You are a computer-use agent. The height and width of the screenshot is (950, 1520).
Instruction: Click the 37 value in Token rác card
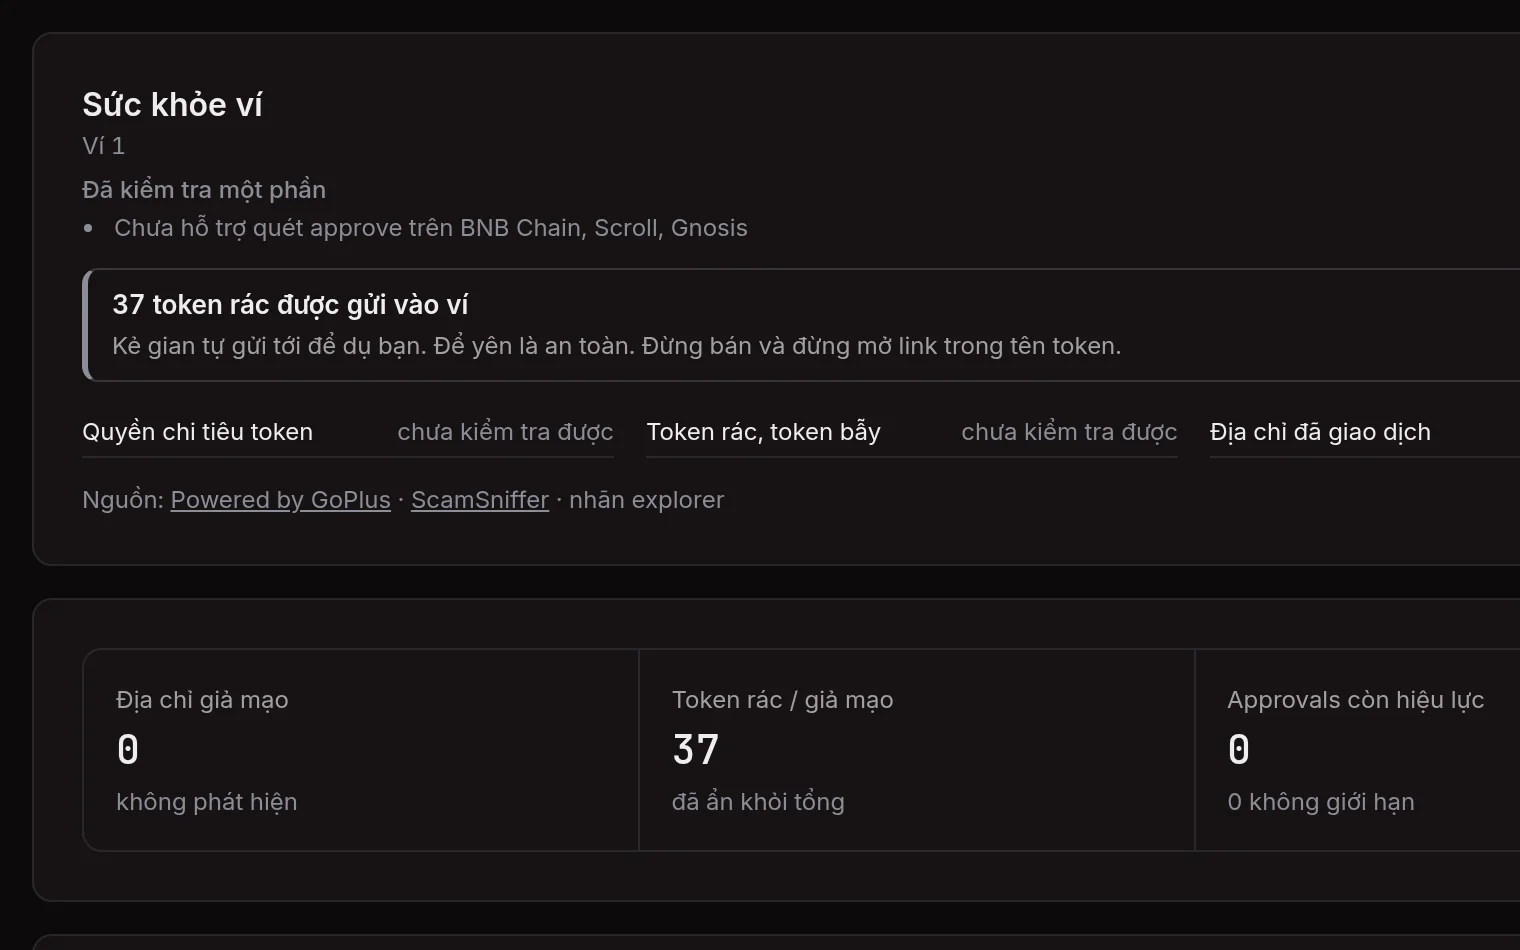point(696,750)
